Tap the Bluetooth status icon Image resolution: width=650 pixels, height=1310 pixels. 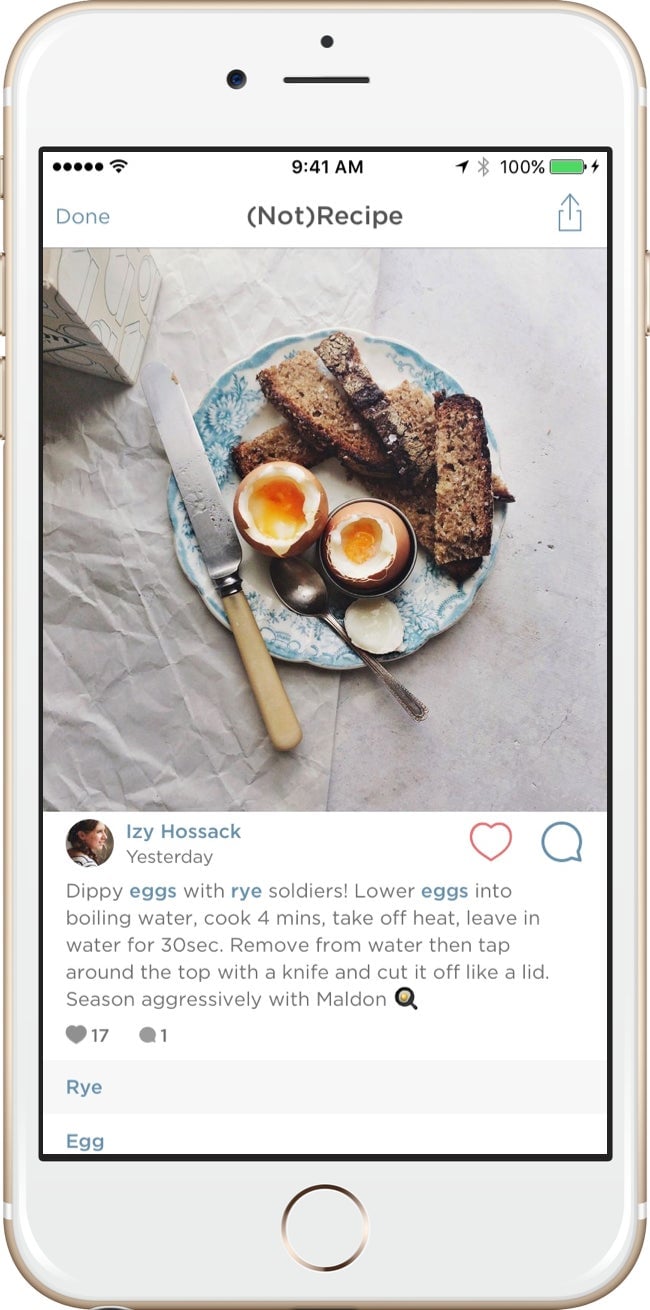pyautogui.click(x=483, y=167)
